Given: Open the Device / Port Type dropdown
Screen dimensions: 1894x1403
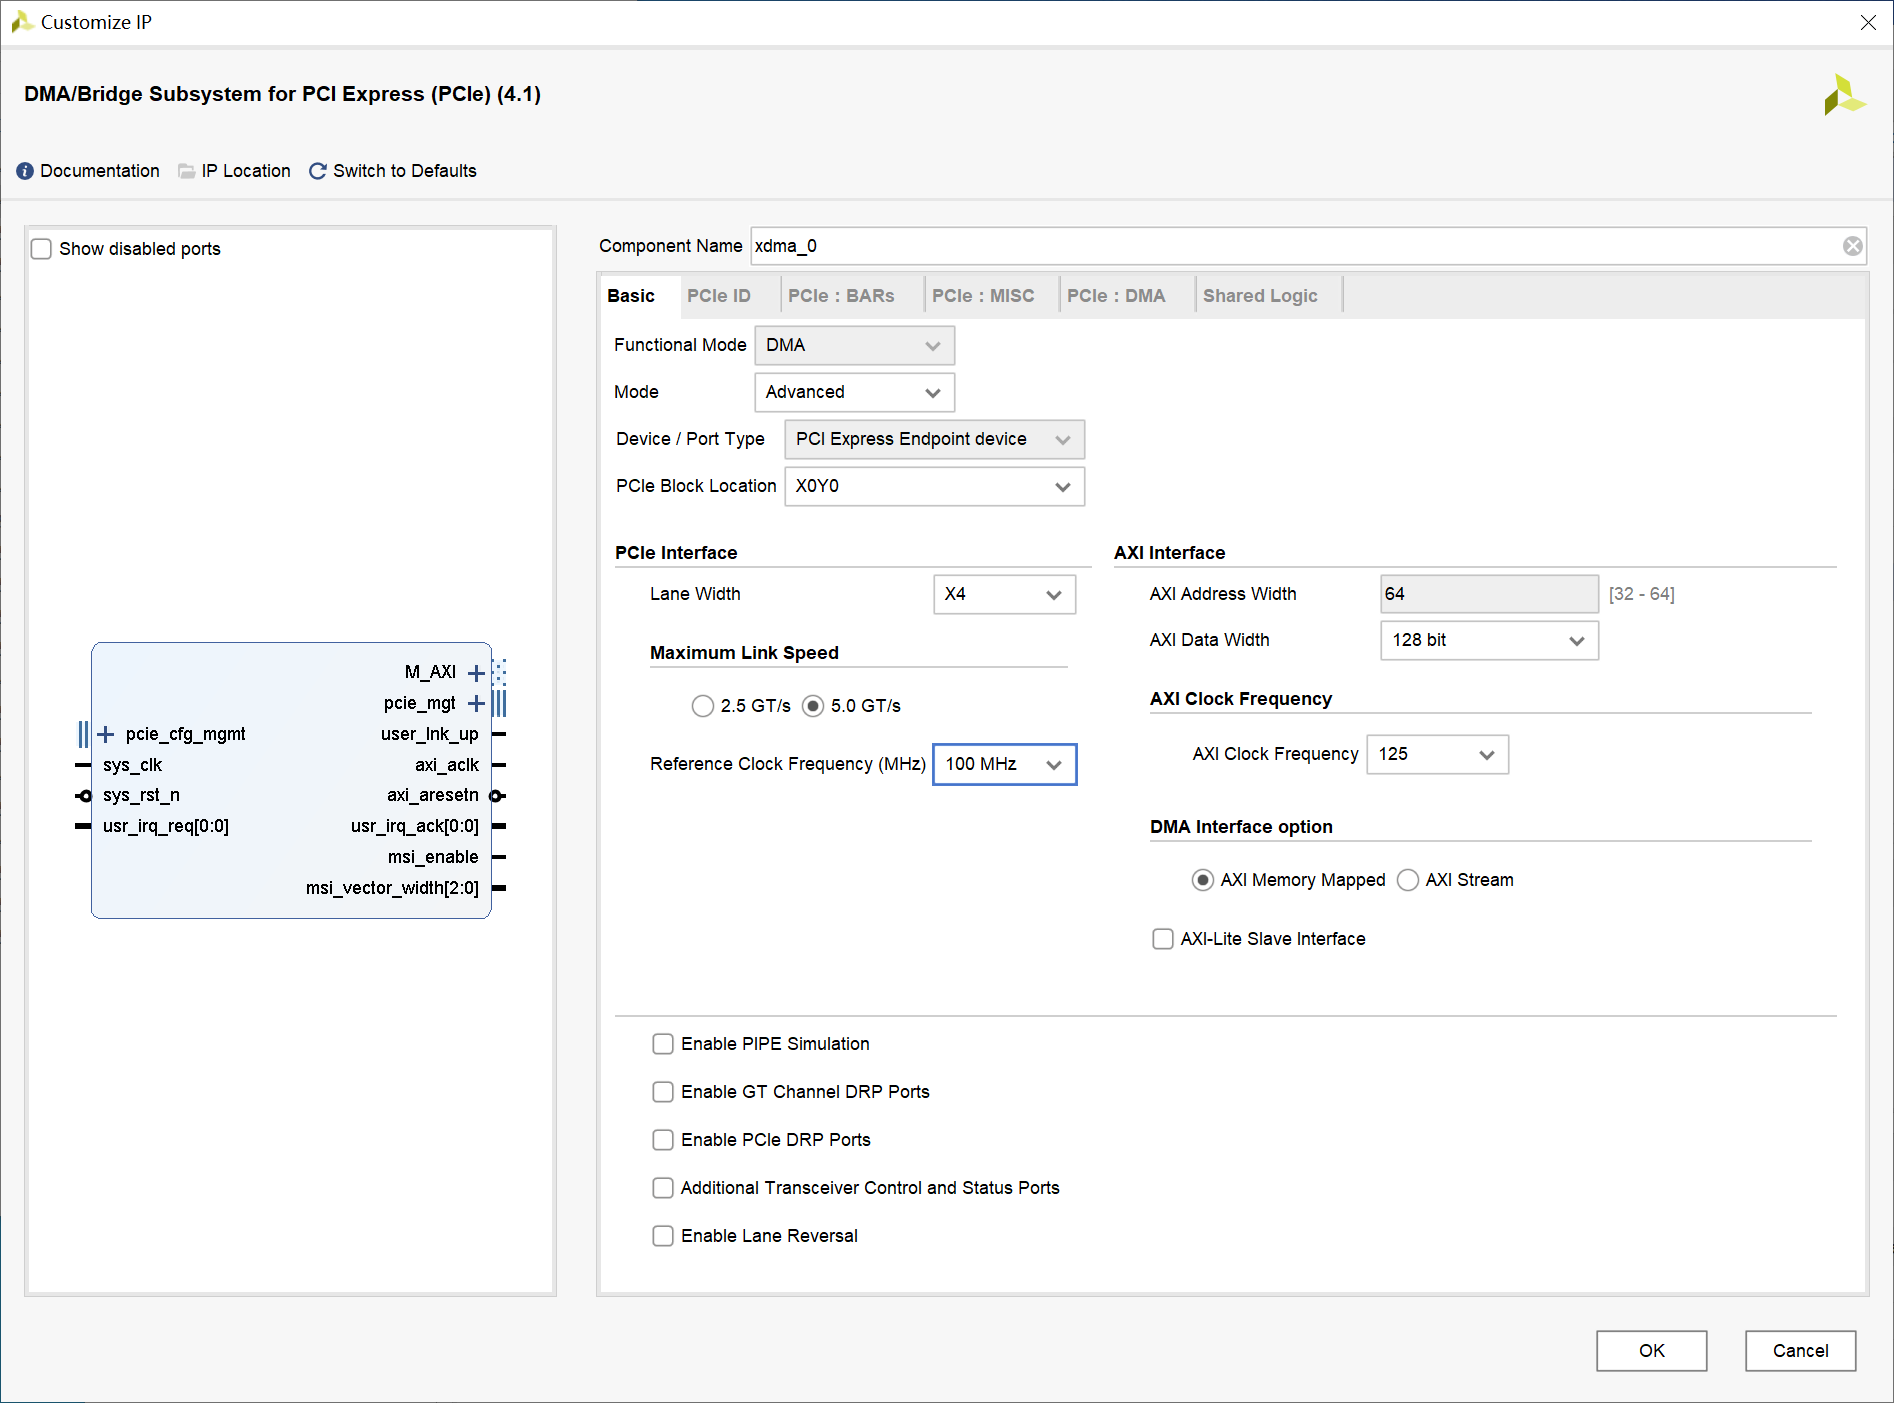Looking at the screenshot, I should pyautogui.click(x=934, y=439).
